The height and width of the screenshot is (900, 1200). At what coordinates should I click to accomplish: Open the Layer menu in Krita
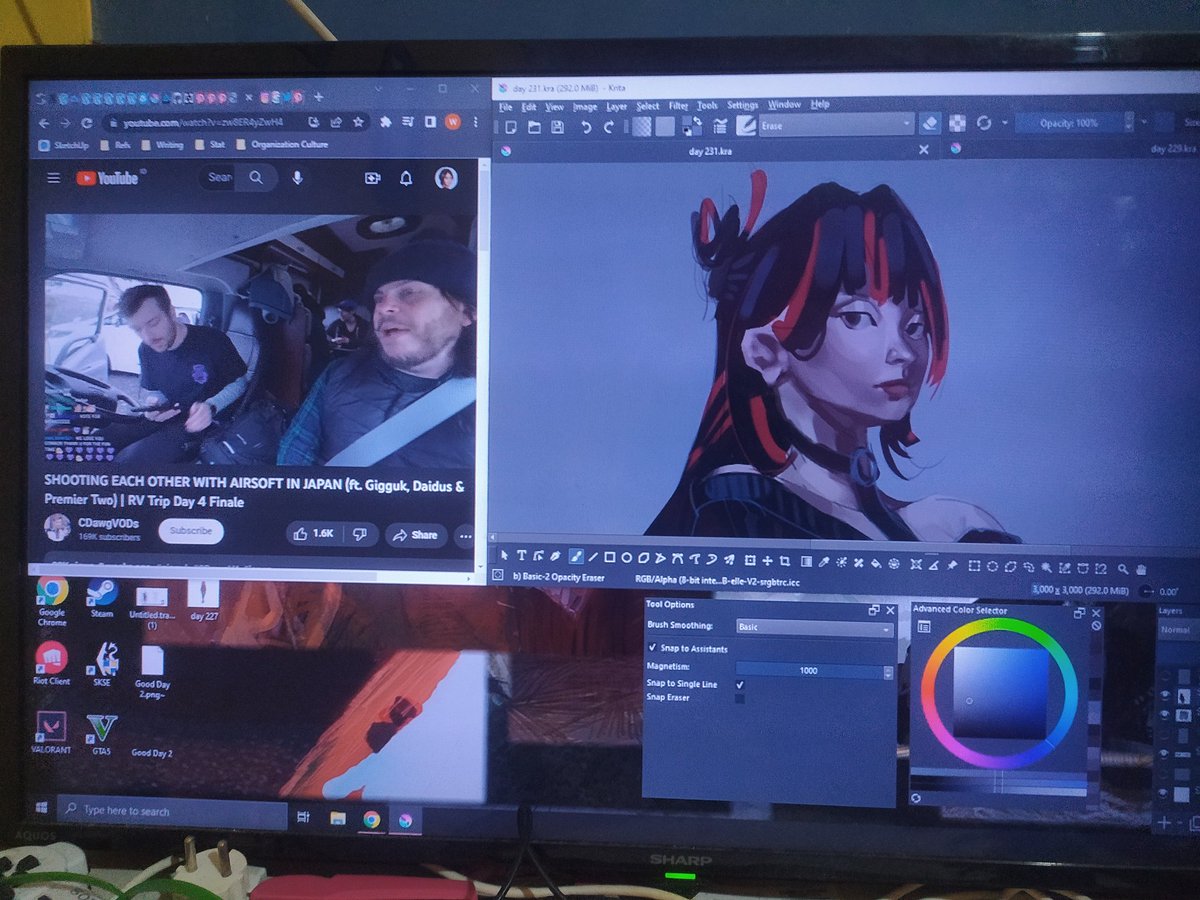617,106
